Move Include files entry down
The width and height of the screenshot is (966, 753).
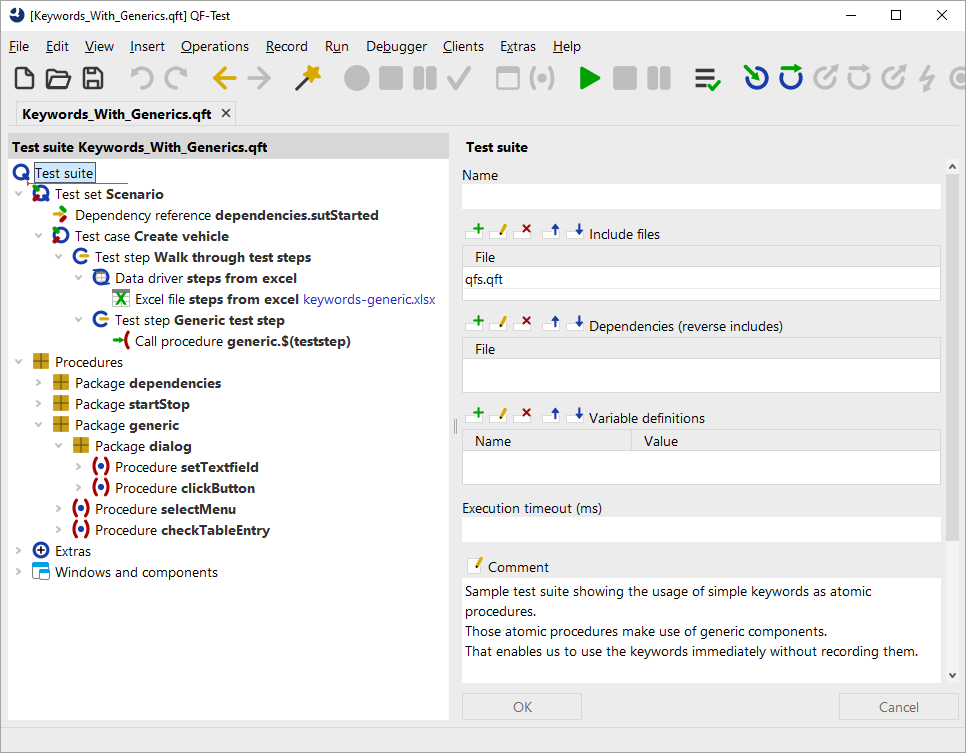pos(575,231)
